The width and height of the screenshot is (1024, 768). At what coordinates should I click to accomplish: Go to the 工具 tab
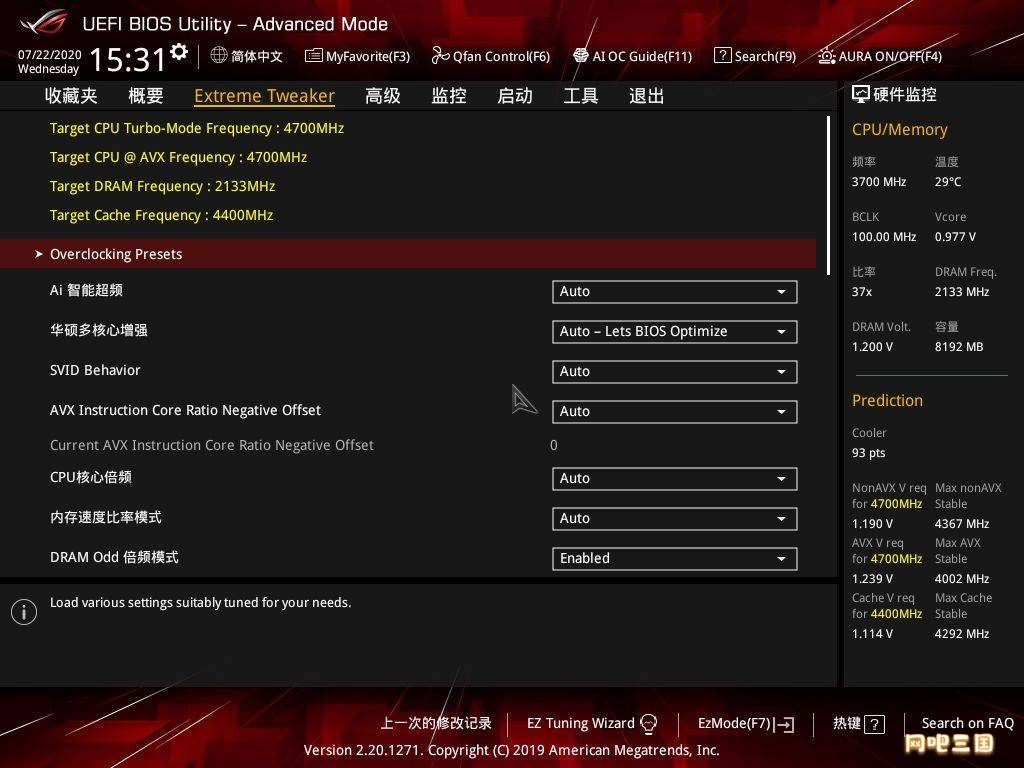pos(581,96)
